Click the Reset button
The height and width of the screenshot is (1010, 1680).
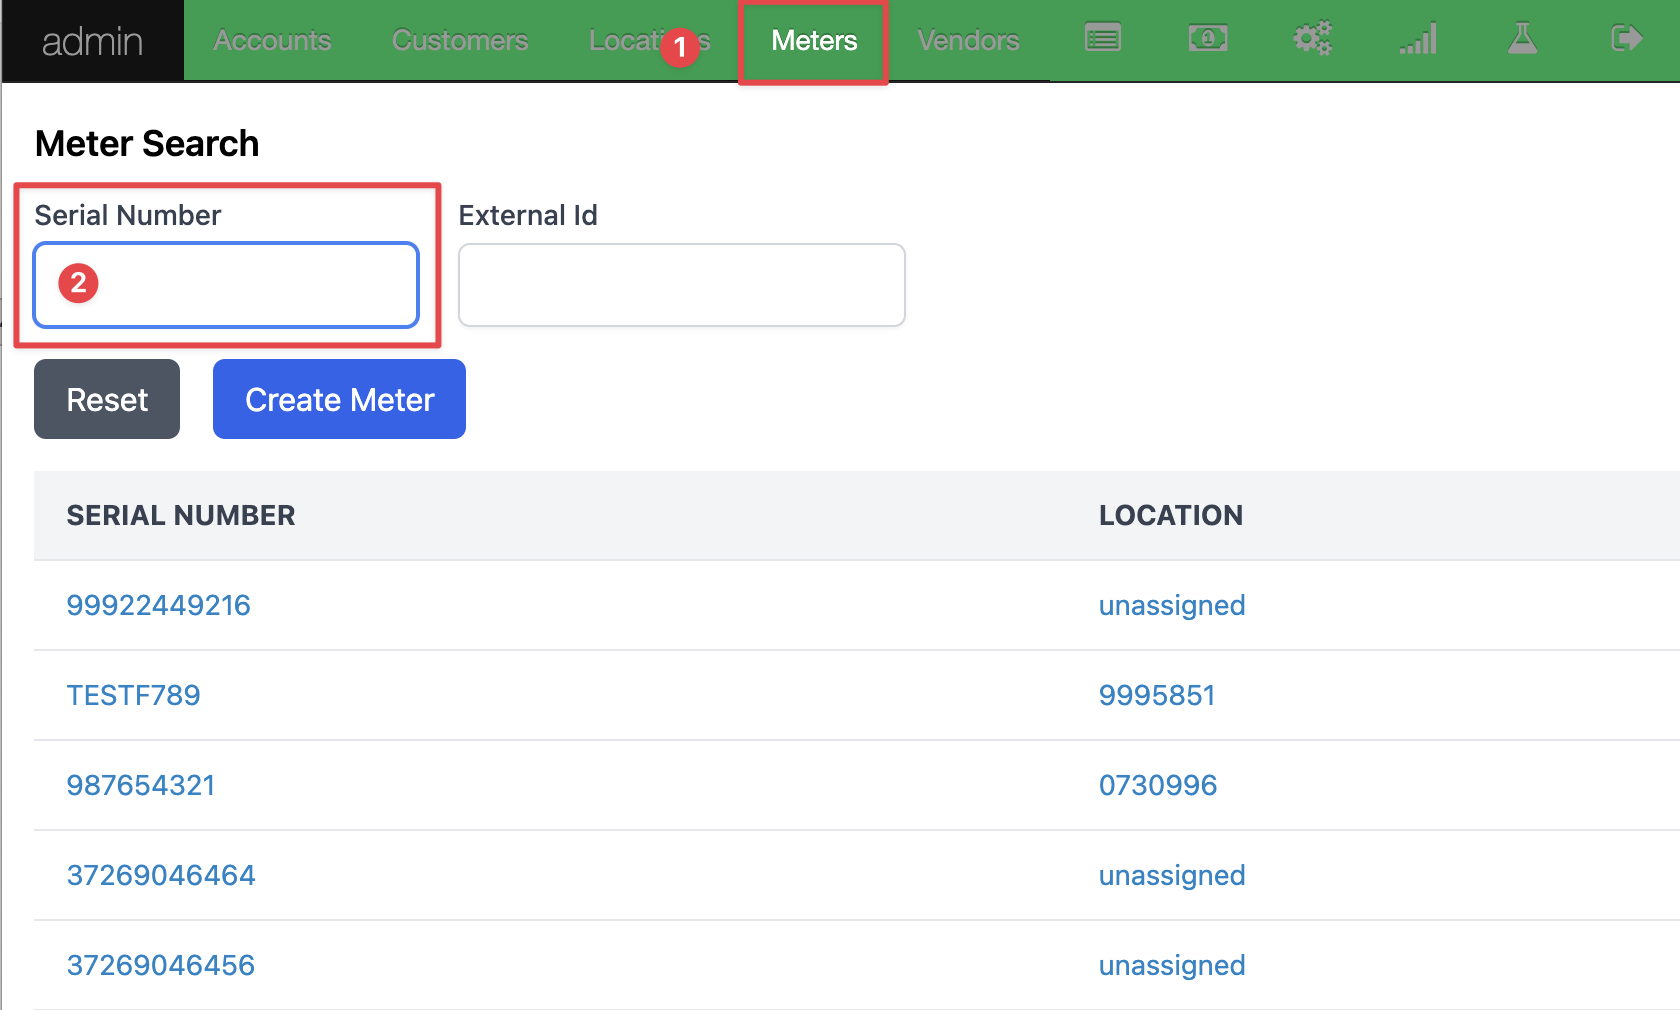[x=107, y=399]
